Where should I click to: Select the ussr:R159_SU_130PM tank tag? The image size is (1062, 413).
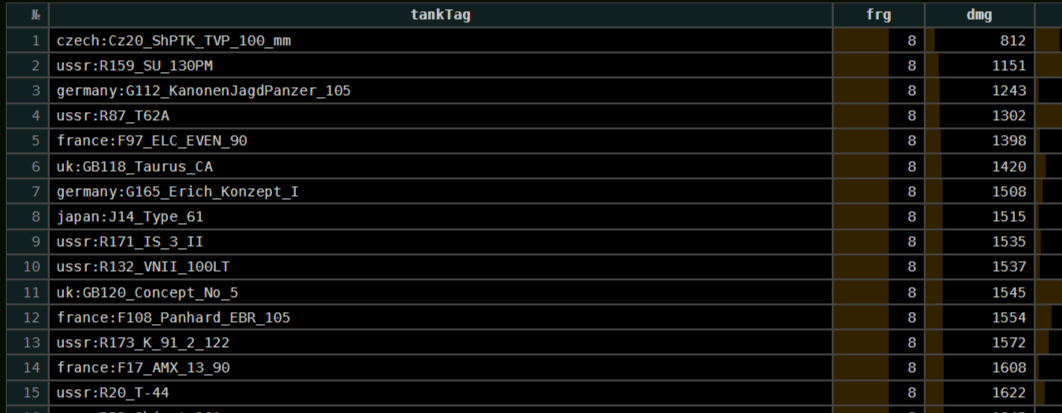point(134,65)
